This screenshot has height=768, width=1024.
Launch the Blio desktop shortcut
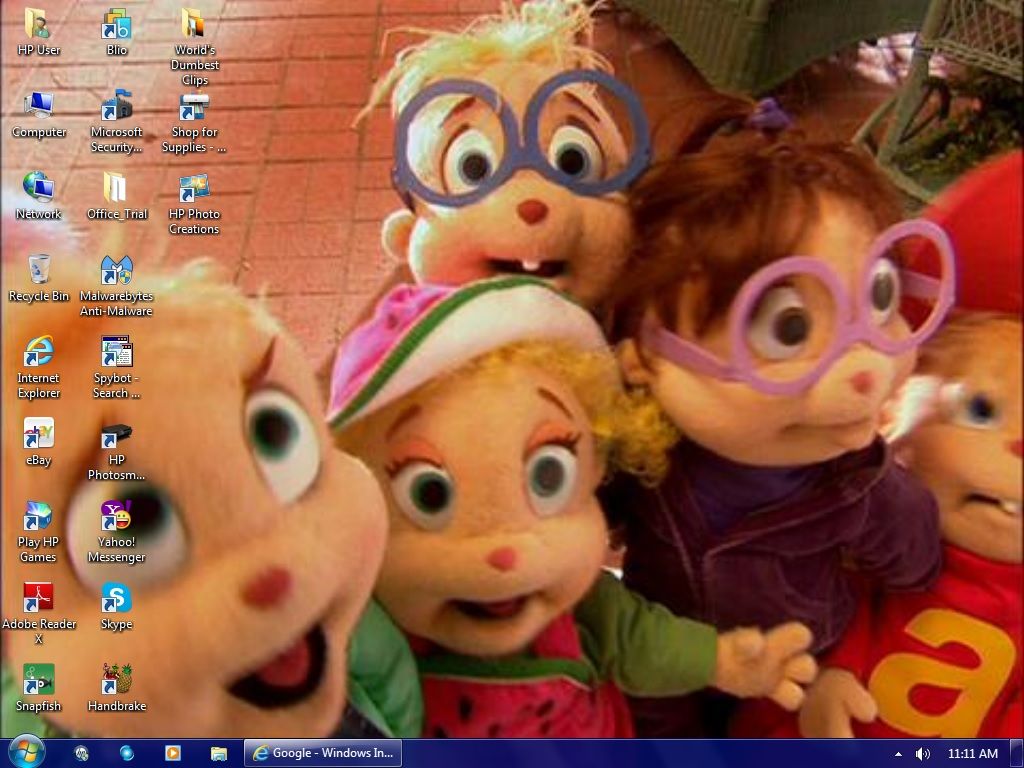(x=116, y=31)
